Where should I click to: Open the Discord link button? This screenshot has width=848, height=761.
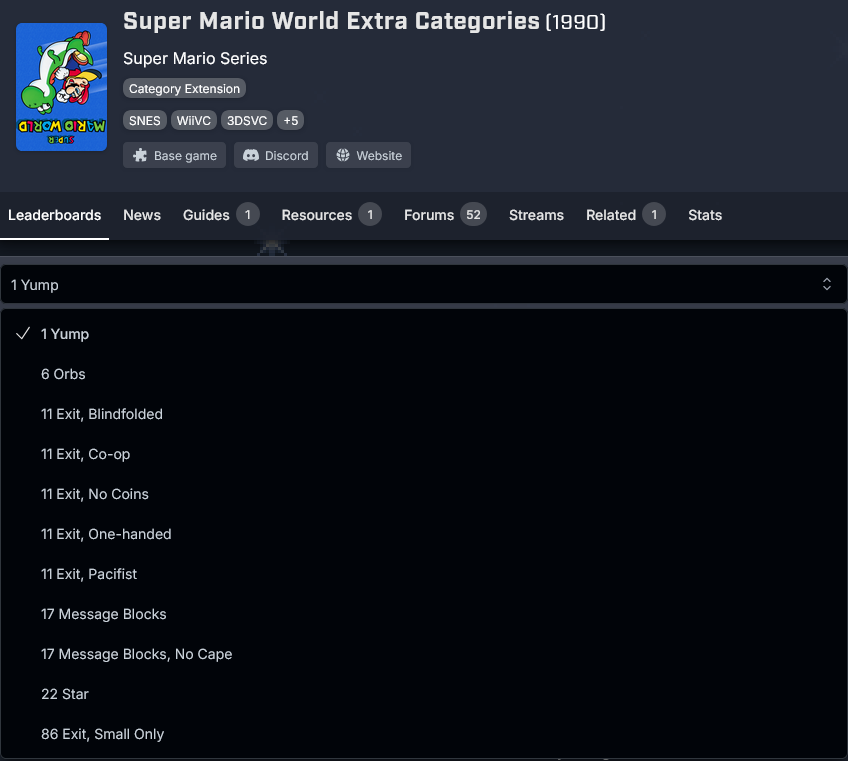tap(276, 155)
